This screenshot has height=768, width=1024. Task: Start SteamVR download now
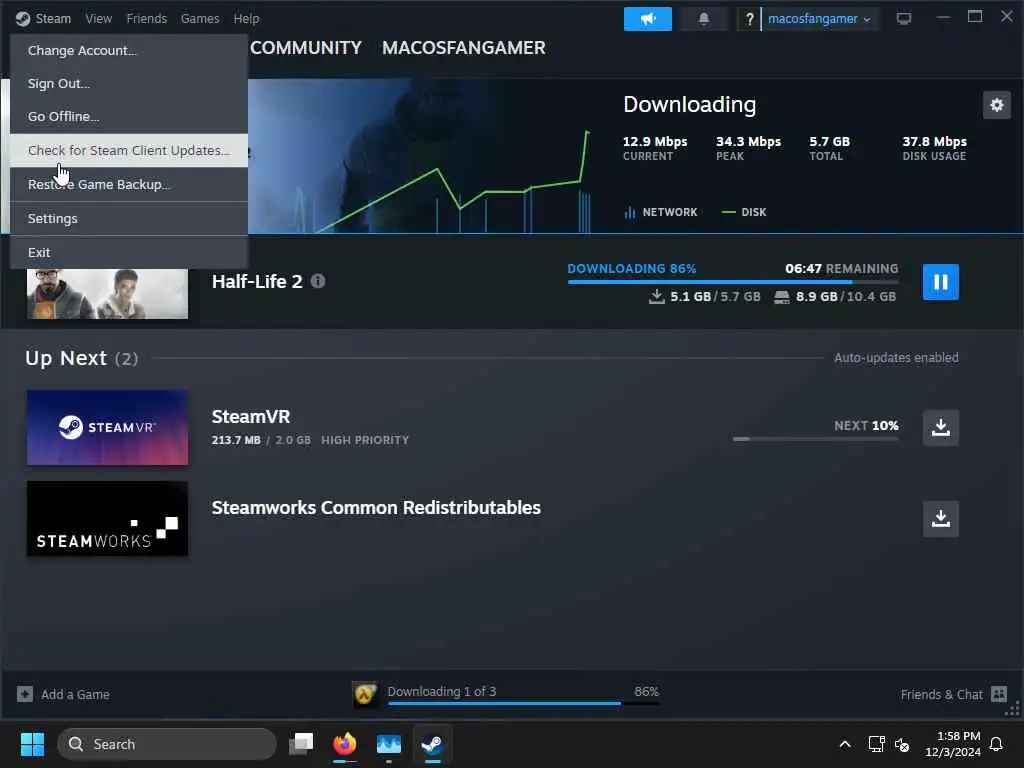tap(940, 428)
